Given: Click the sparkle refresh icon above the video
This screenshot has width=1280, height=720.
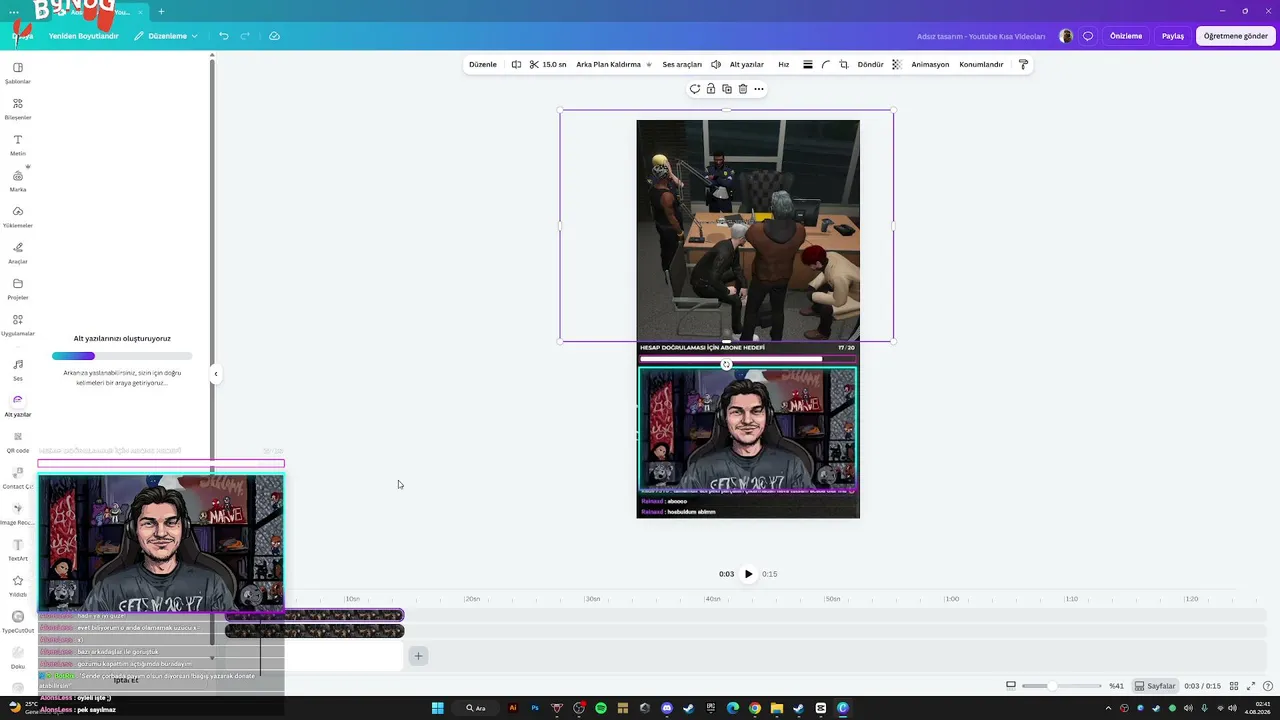Looking at the screenshot, I should (x=695, y=89).
